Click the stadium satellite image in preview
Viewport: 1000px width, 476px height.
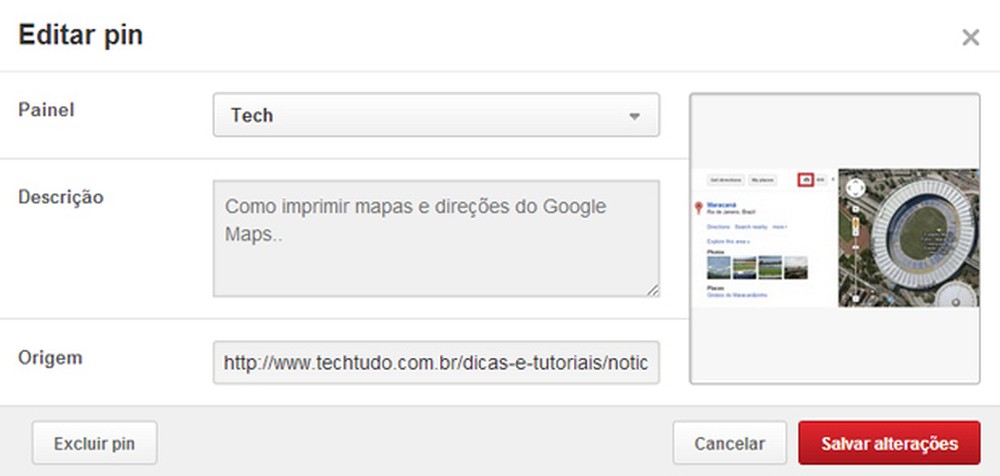[922, 237]
